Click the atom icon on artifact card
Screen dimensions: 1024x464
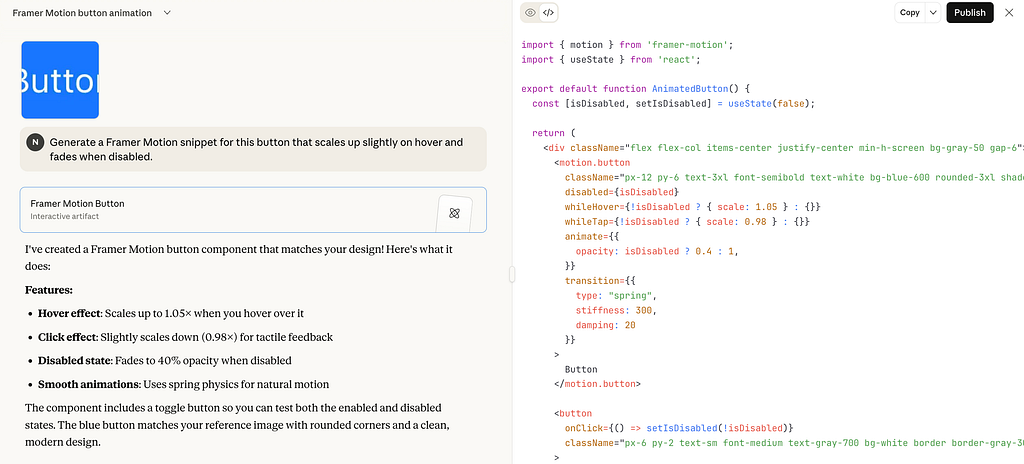(454, 213)
